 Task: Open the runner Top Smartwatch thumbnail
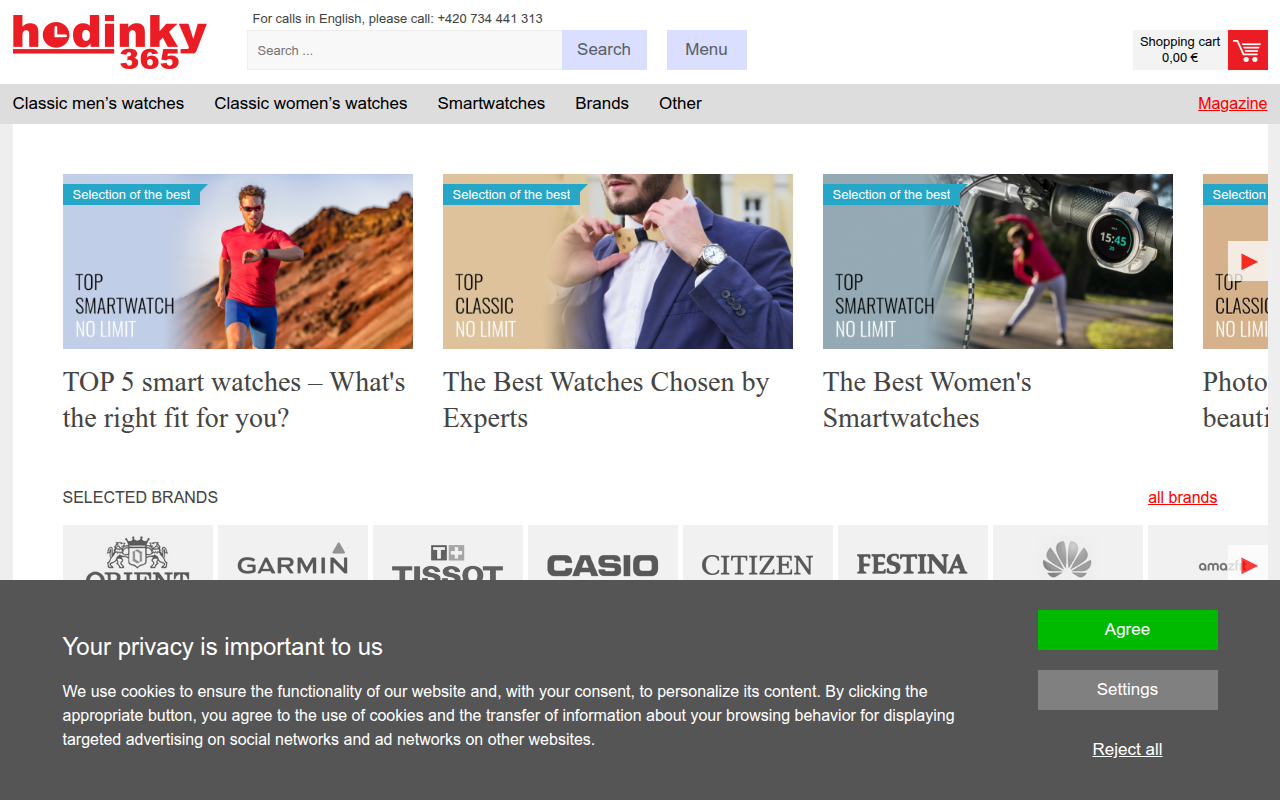(x=238, y=262)
